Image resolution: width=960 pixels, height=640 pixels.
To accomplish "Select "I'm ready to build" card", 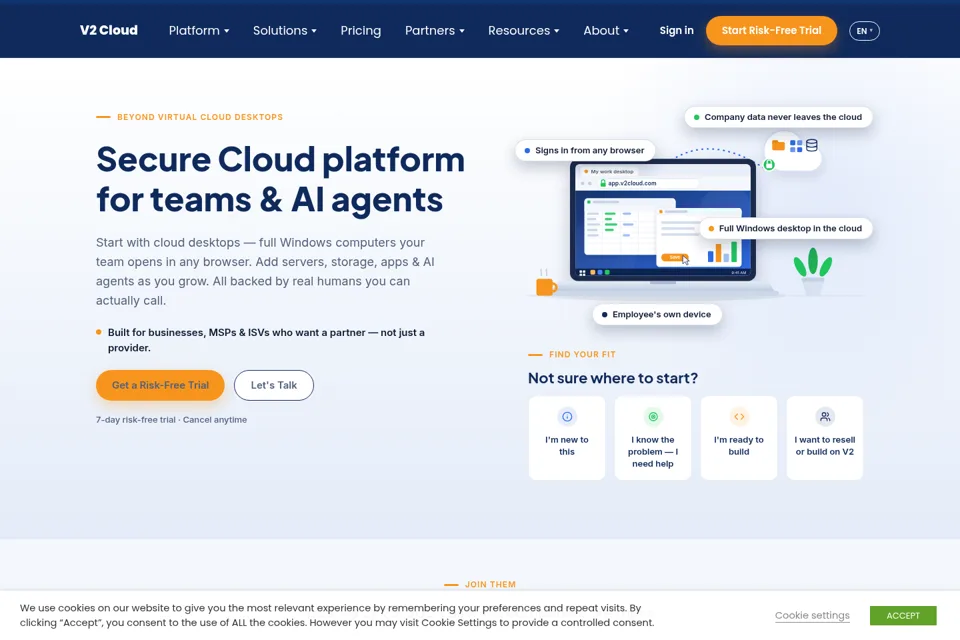I will [739, 438].
